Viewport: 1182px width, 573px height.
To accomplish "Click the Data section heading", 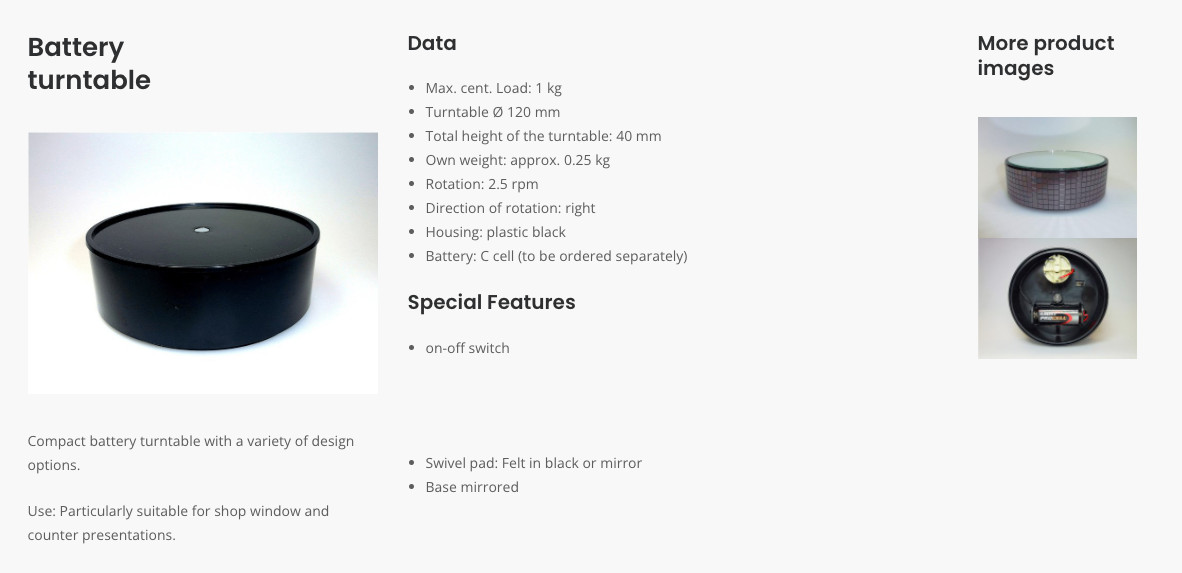I will coord(432,43).
